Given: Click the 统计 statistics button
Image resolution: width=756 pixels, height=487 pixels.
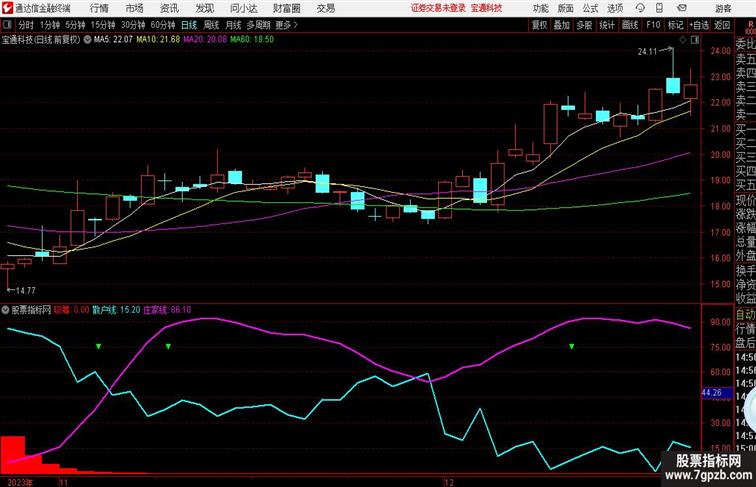Looking at the screenshot, I should 607,25.
